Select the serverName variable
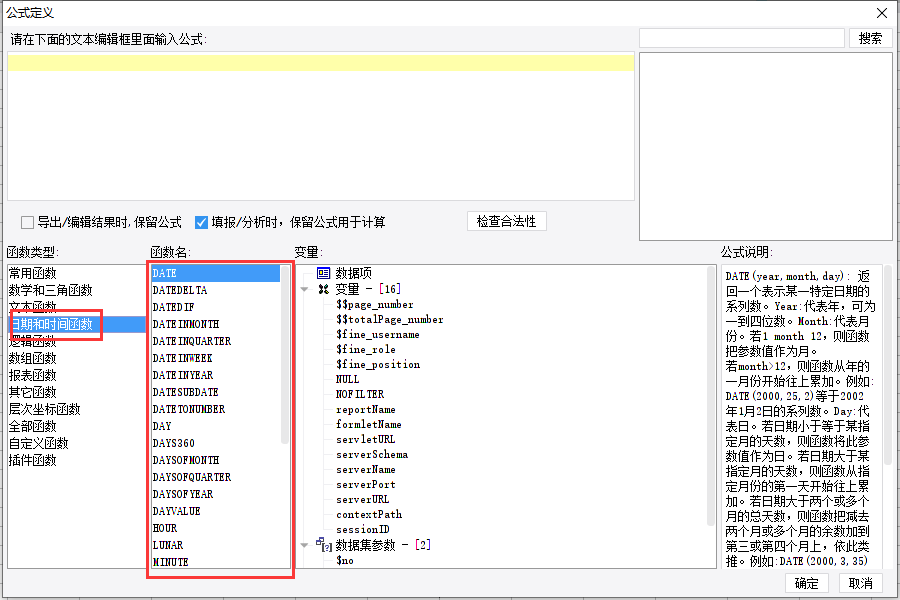The width and height of the screenshot is (900, 600). (x=366, y=470)
